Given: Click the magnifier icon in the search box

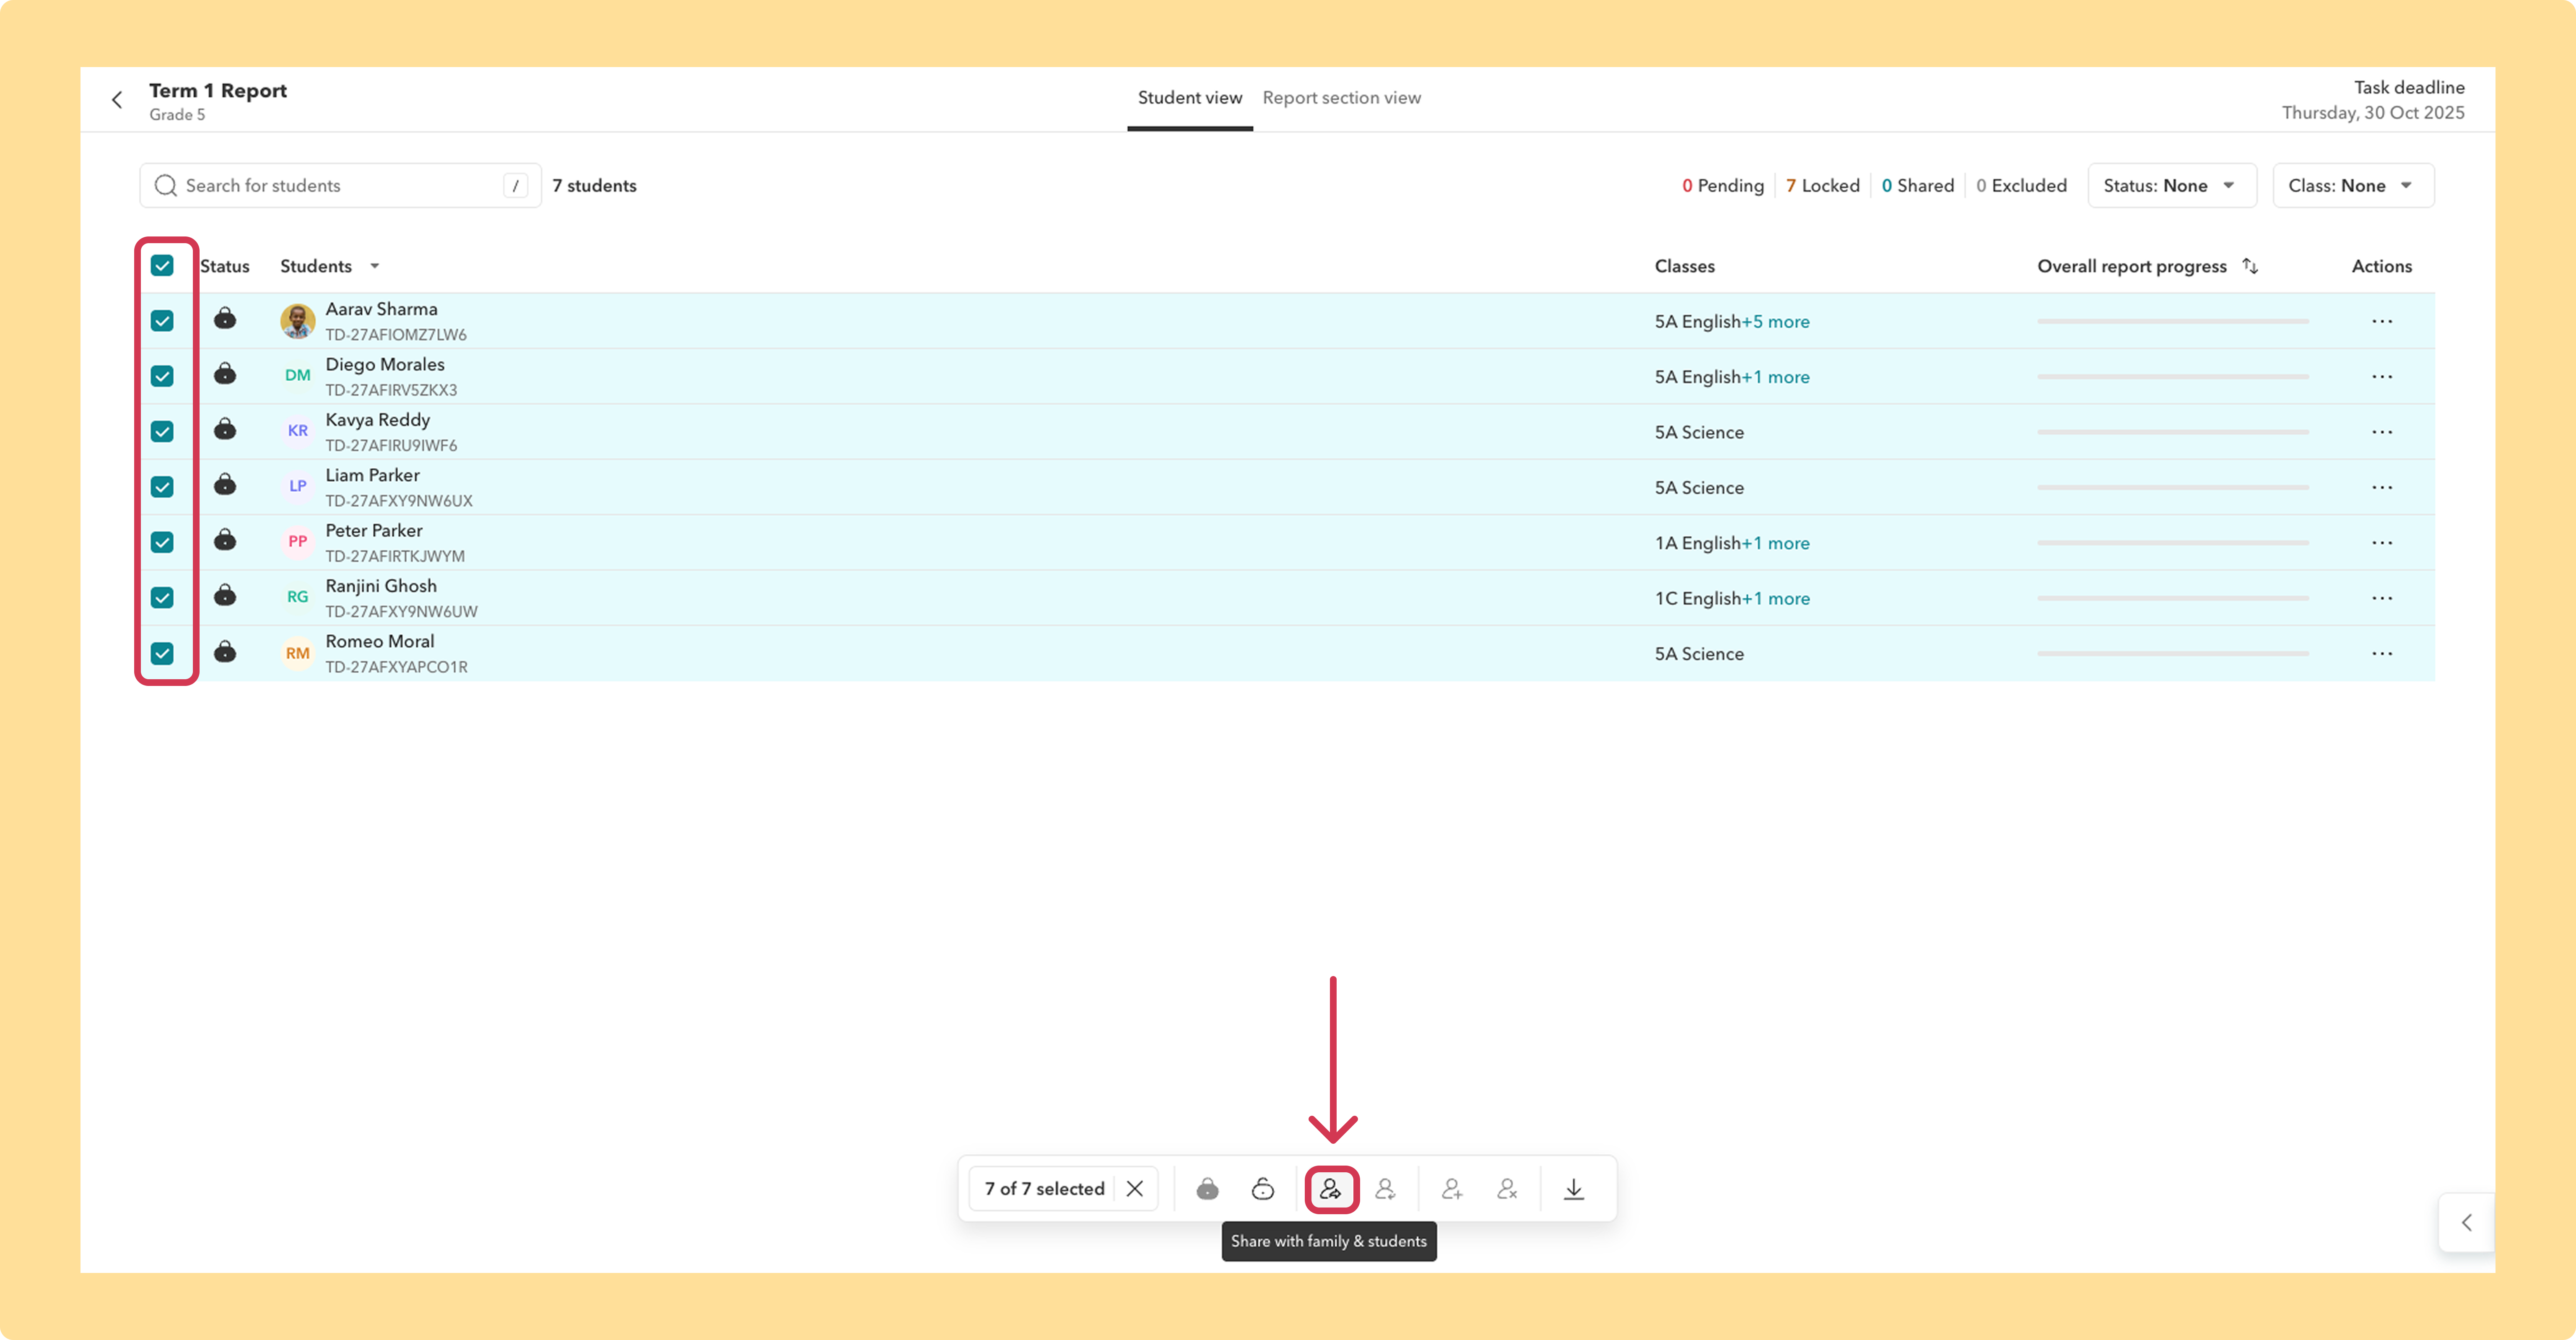Looking at the screenshot, I should pyautogui.click(x=166, y=186).
